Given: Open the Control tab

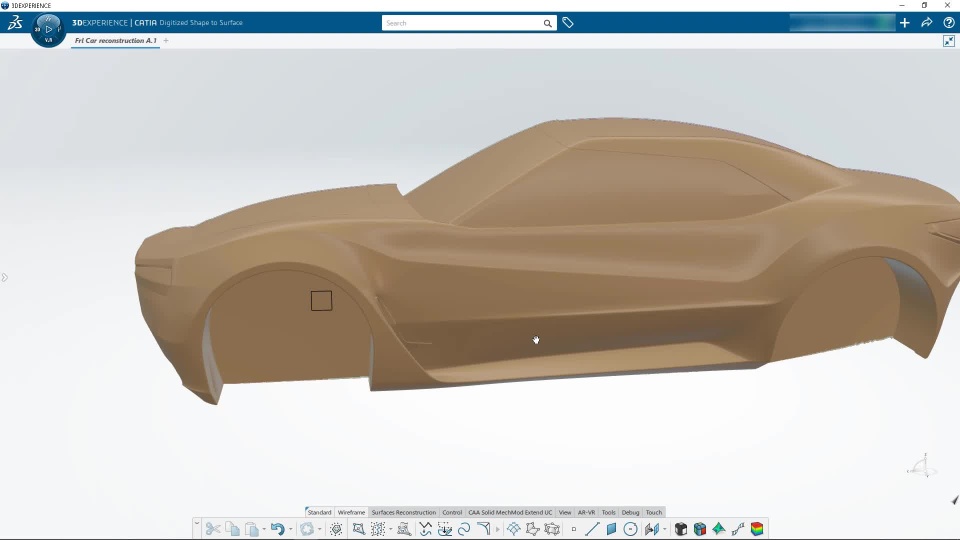Looking at the screenshot, I should [452, 512].
